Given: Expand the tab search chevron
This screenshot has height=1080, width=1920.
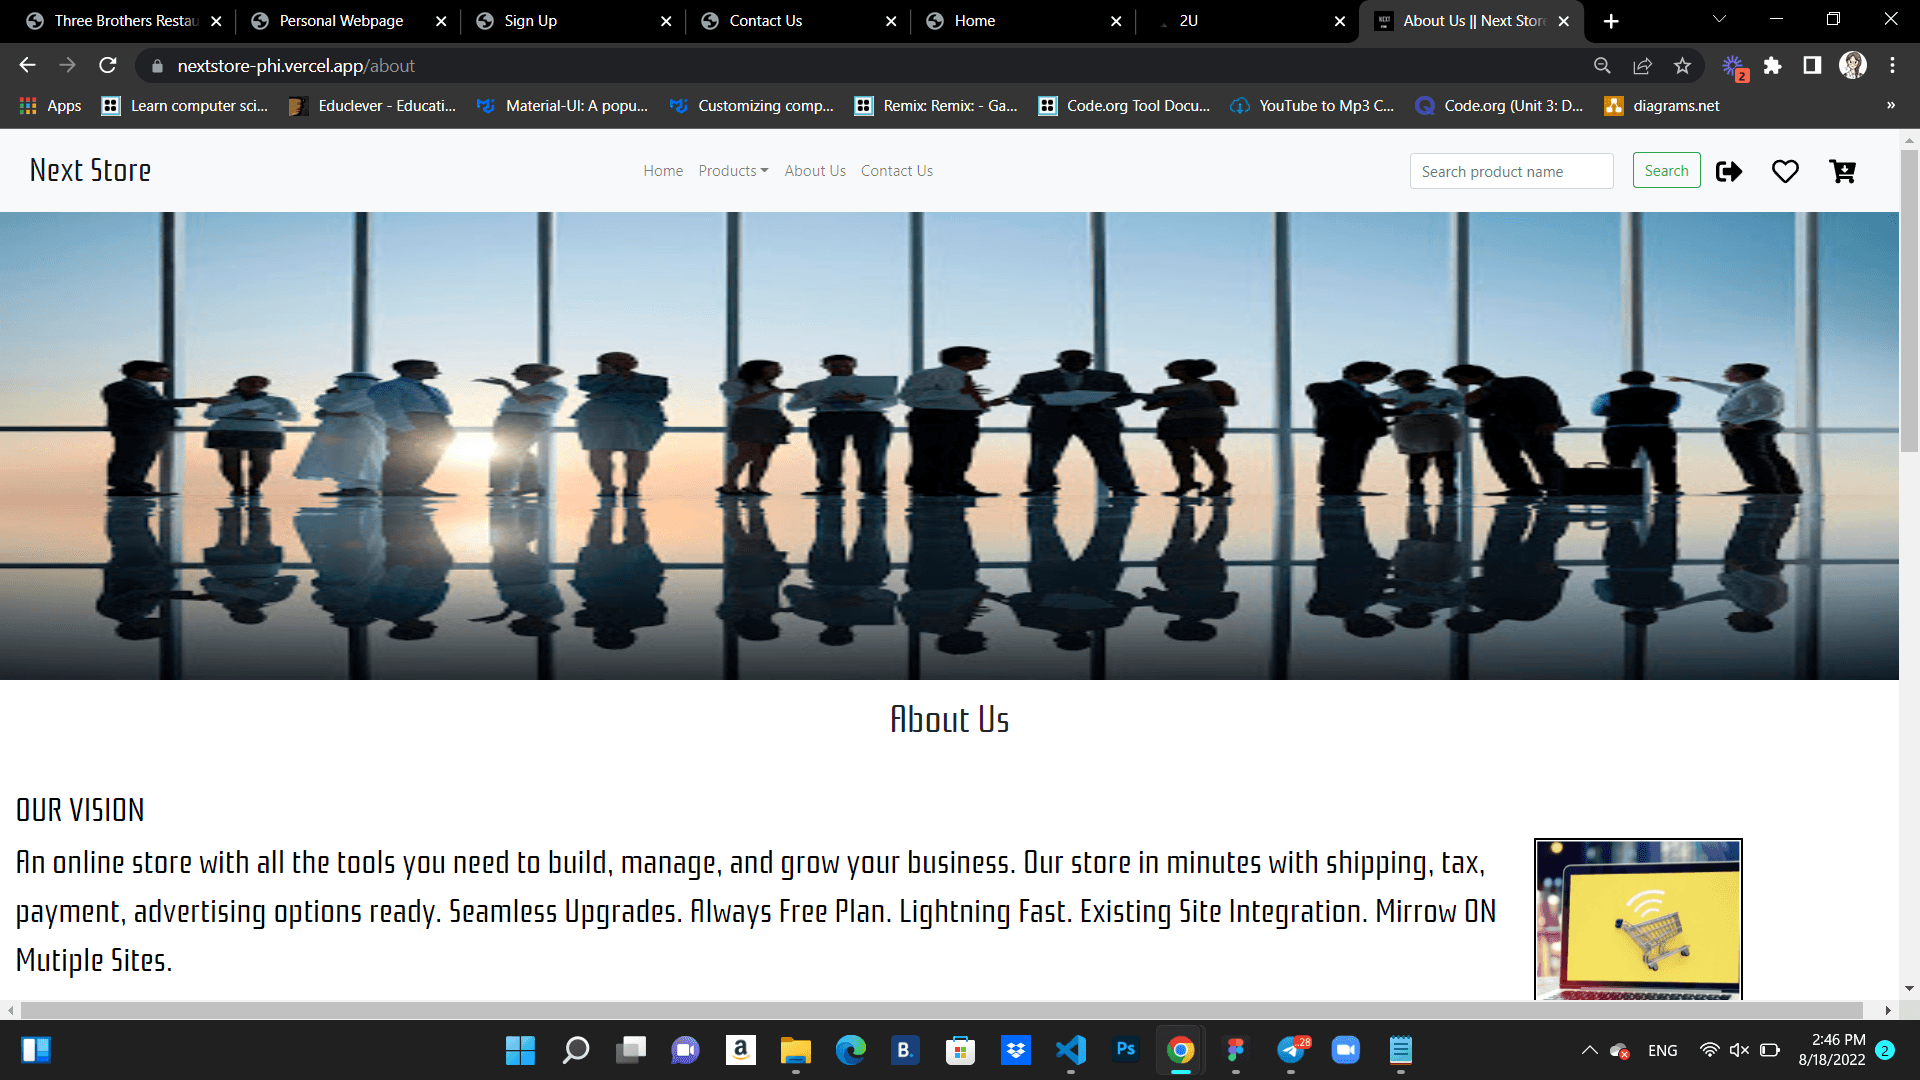Looking at the screenshot, I should (x=1719, y=20).
